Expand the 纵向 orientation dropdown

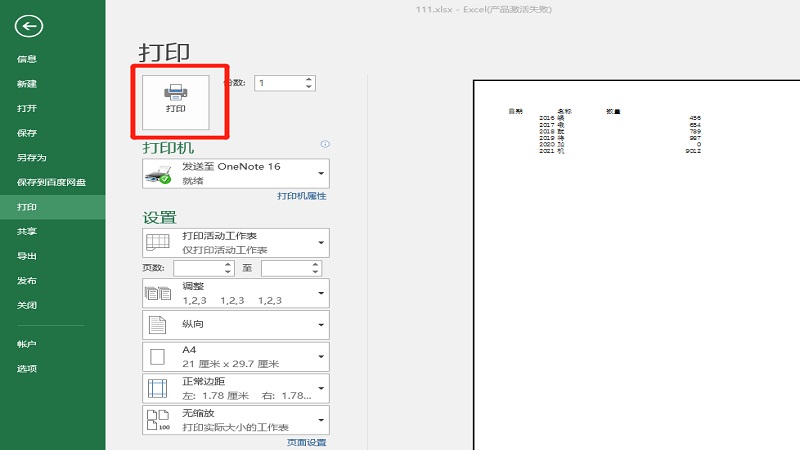coord(320,325)
